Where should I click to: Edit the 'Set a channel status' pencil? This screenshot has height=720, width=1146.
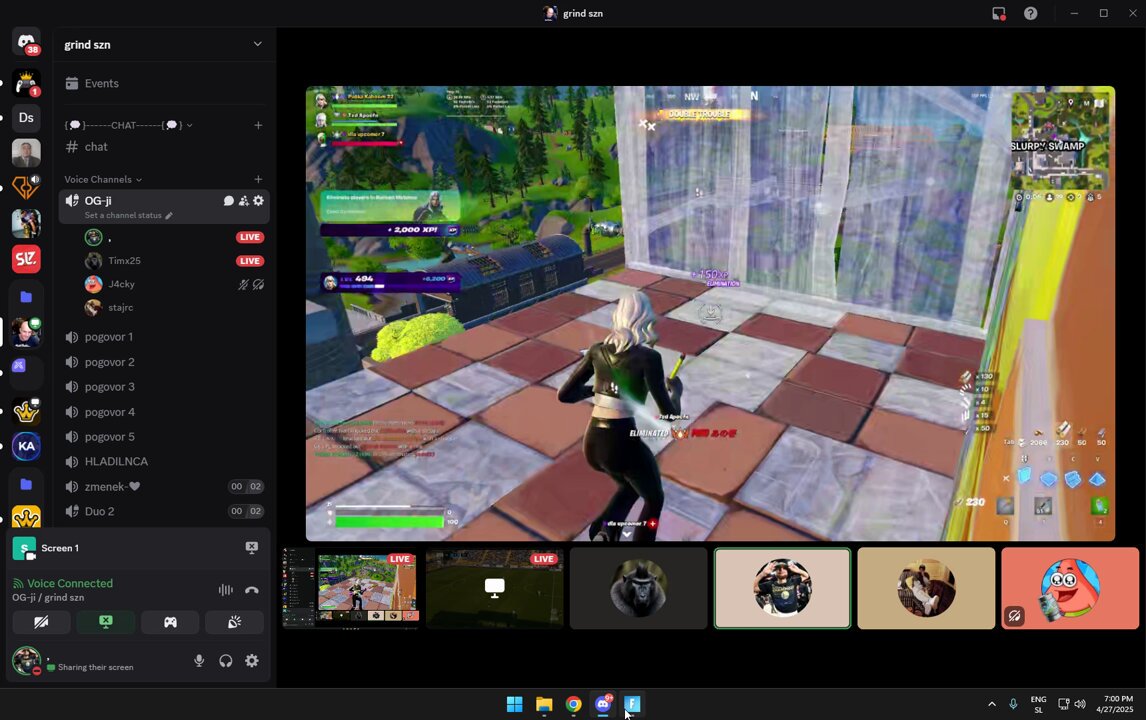tap(169, 216)
